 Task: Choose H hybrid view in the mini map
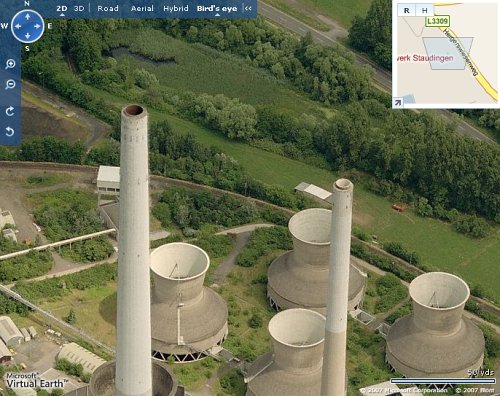click(x=425, y=10)
